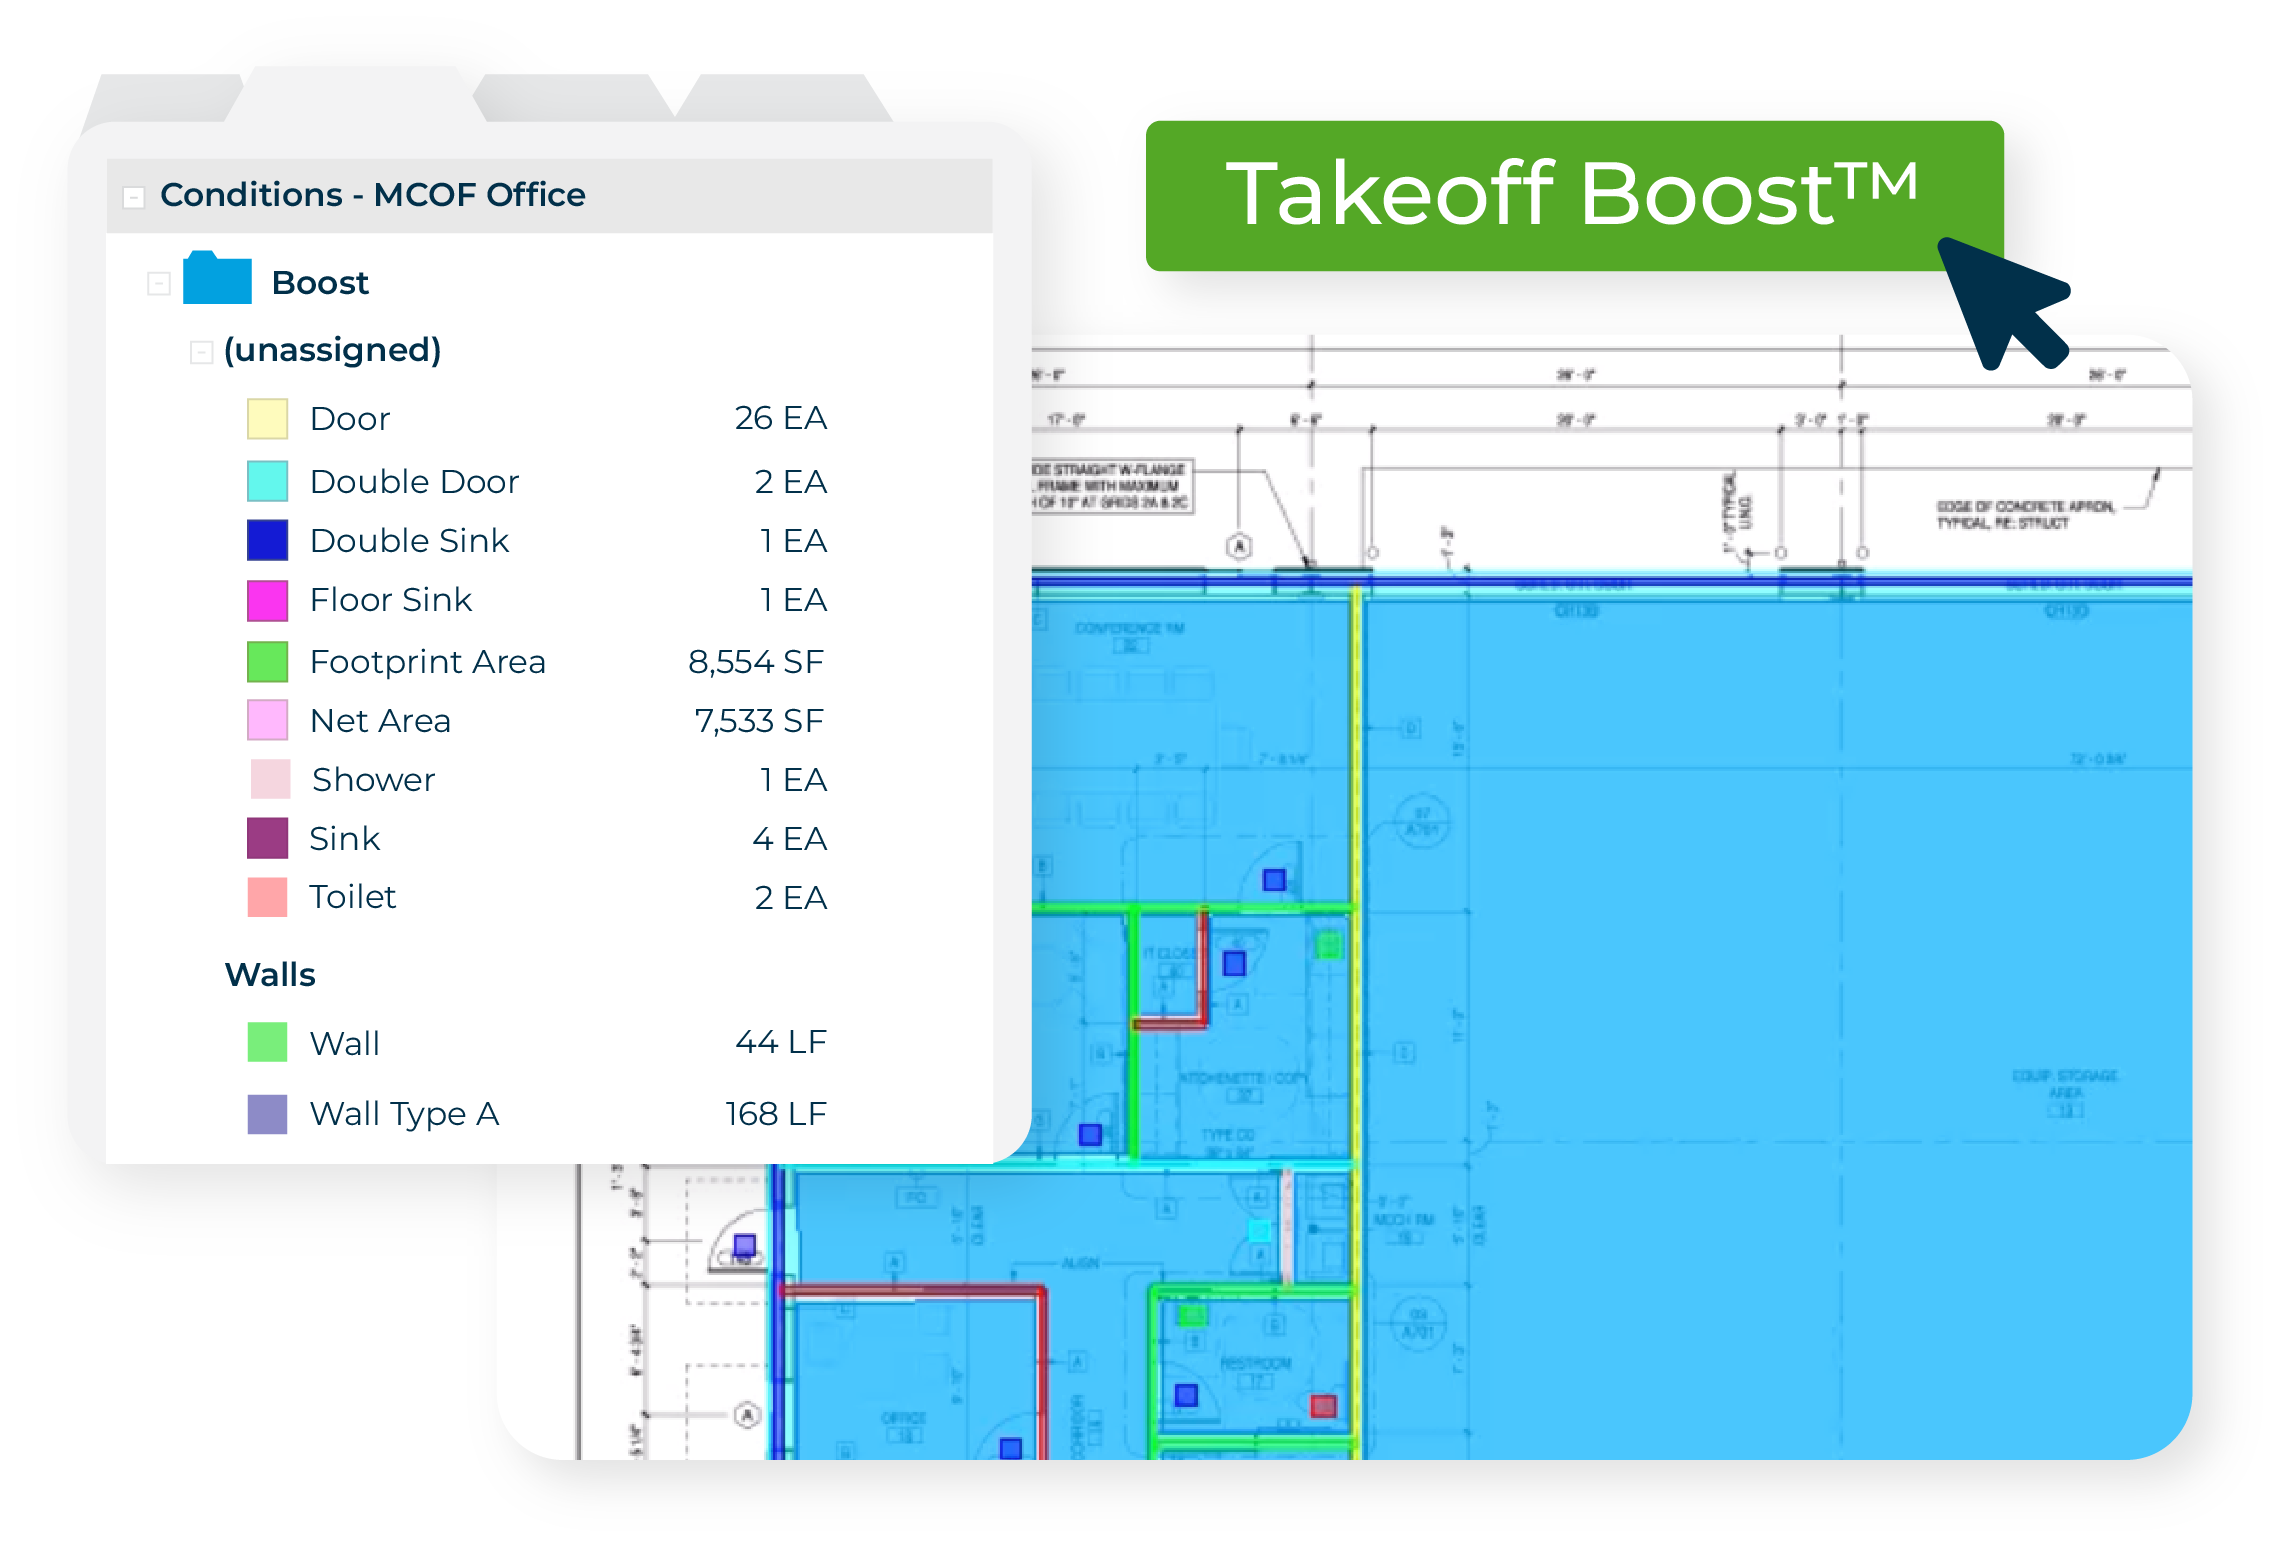This screenshot has width=2293, height=1546.
Task: Click the 4 EA sink quantity
Action: [x=790, y=839]
